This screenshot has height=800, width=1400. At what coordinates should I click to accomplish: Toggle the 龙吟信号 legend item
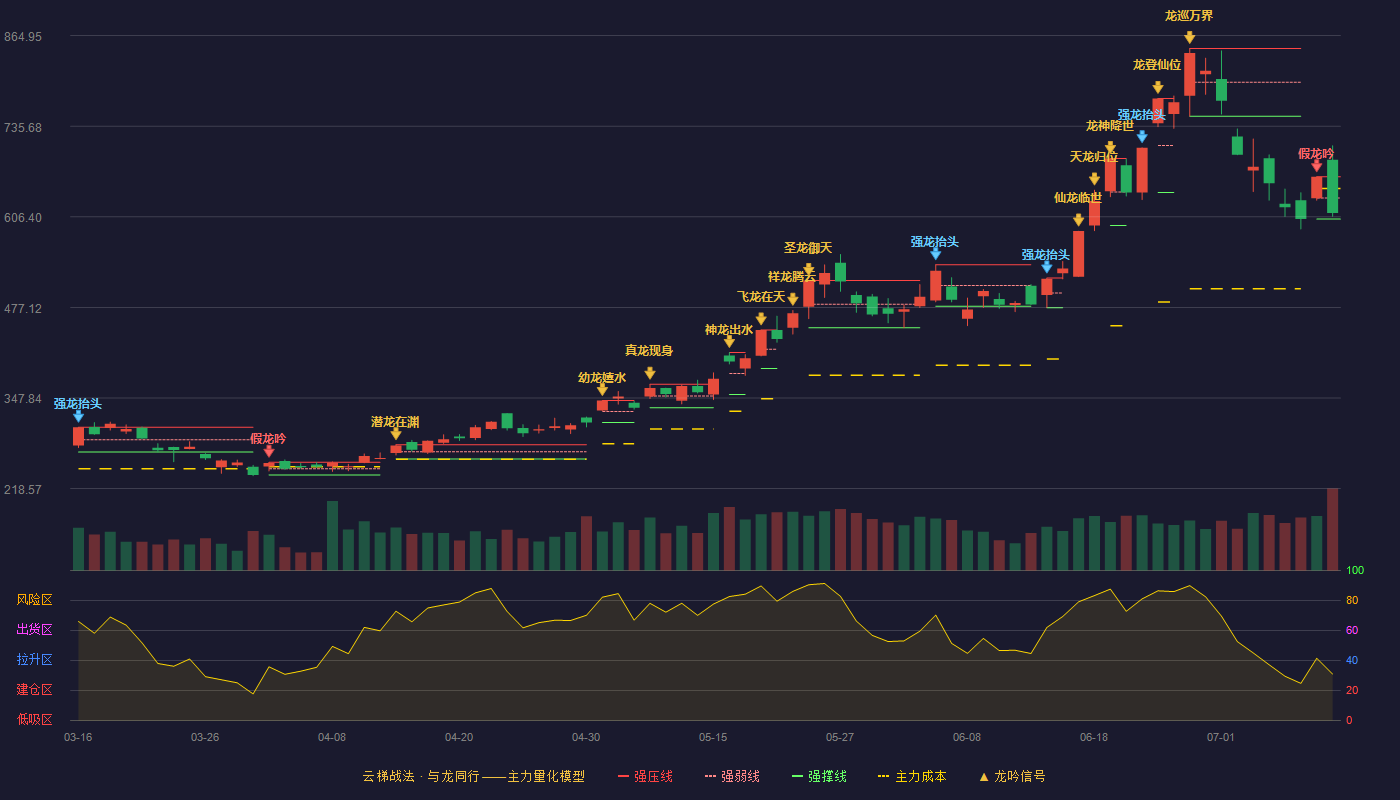(x=1012, y=776)
